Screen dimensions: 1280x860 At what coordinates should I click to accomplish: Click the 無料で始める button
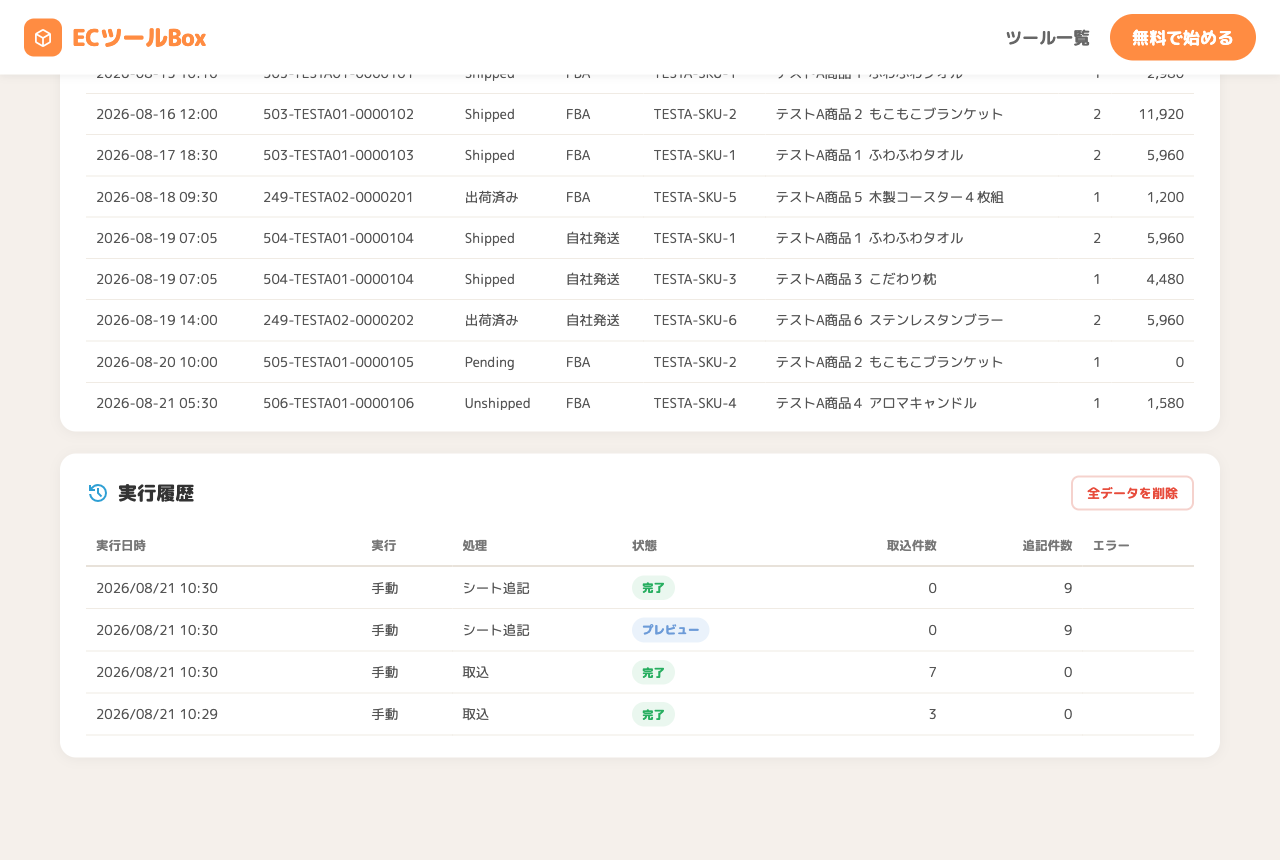(x=1183, y=38)
